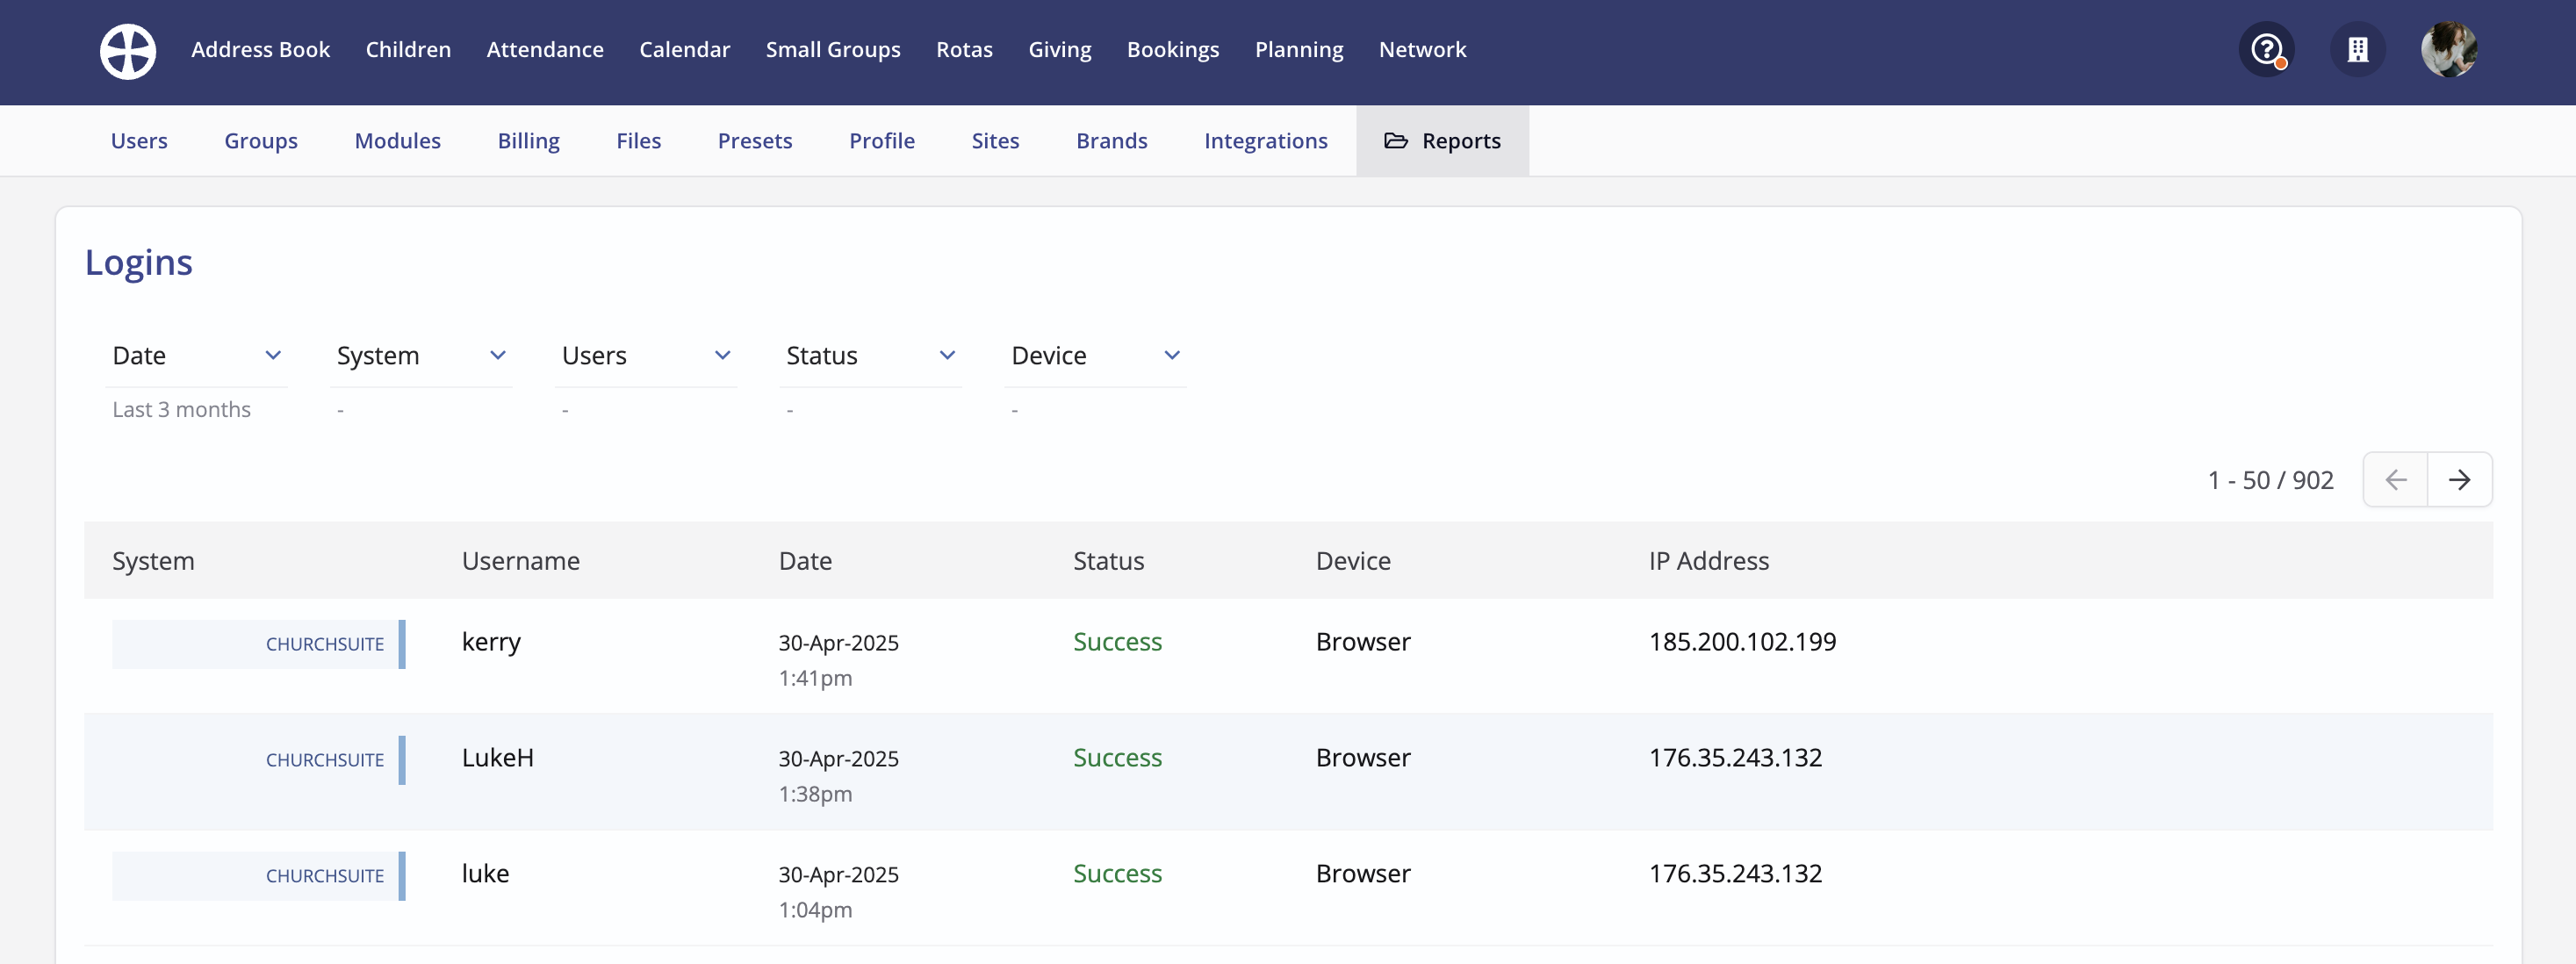Viewport: 2576px width, 964px height.
Task: Click username LukeH in table
Action: point(497,758)
